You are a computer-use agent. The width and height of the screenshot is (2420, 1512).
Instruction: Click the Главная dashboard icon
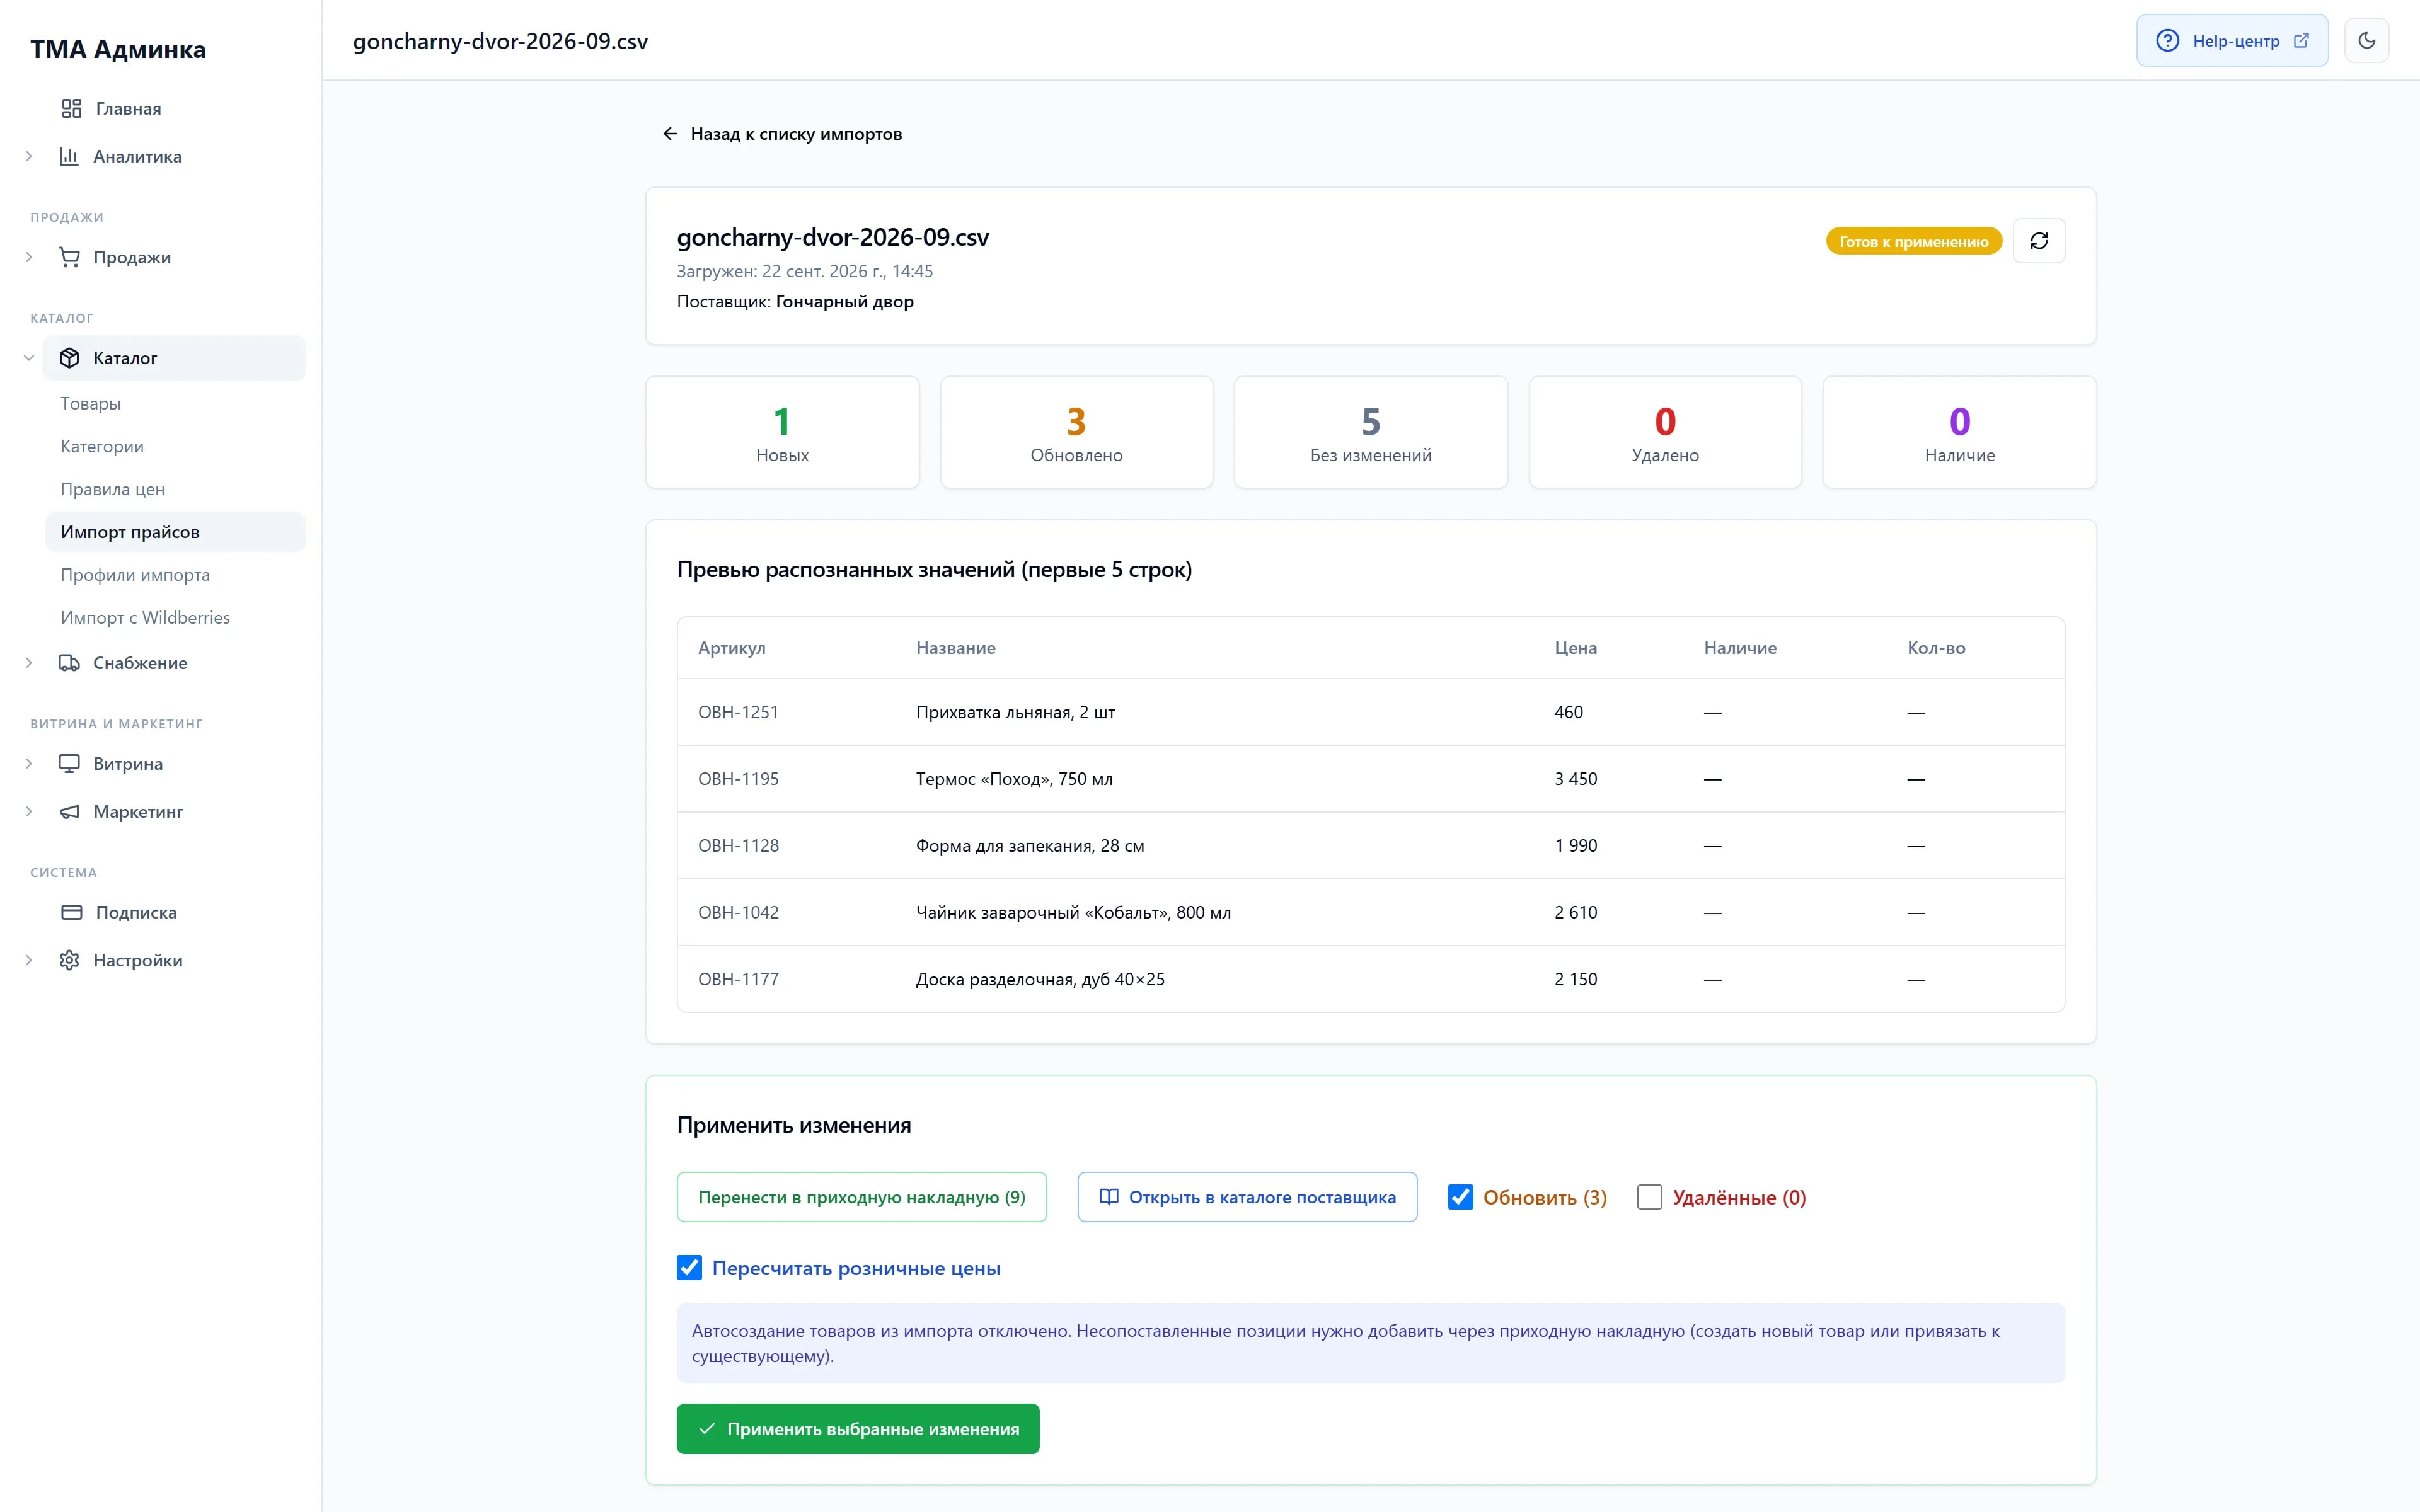[71, 108]
